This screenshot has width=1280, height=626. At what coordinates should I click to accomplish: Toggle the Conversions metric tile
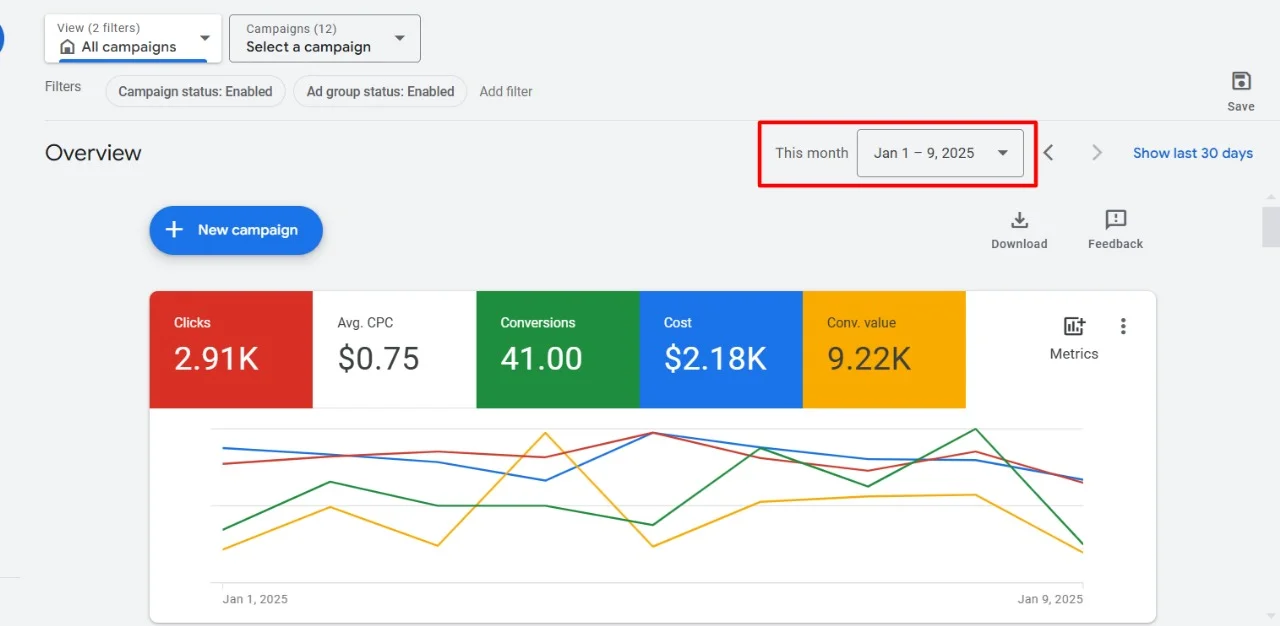(x=557, y=349)
